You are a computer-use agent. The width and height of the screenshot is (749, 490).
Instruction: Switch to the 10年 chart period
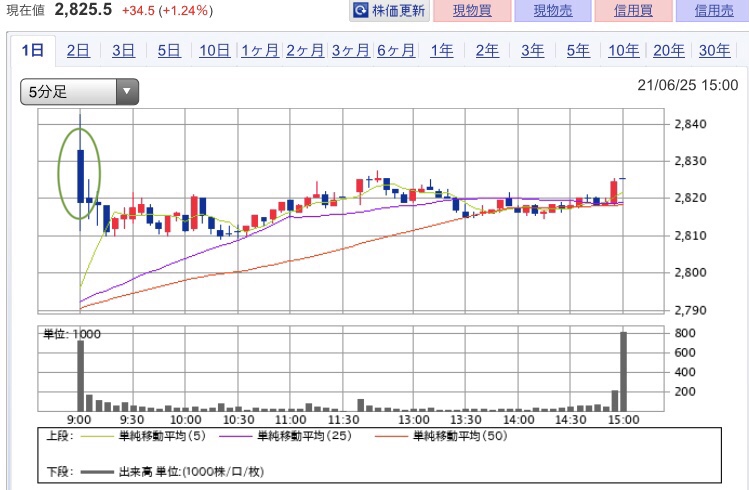pos(623,50)
